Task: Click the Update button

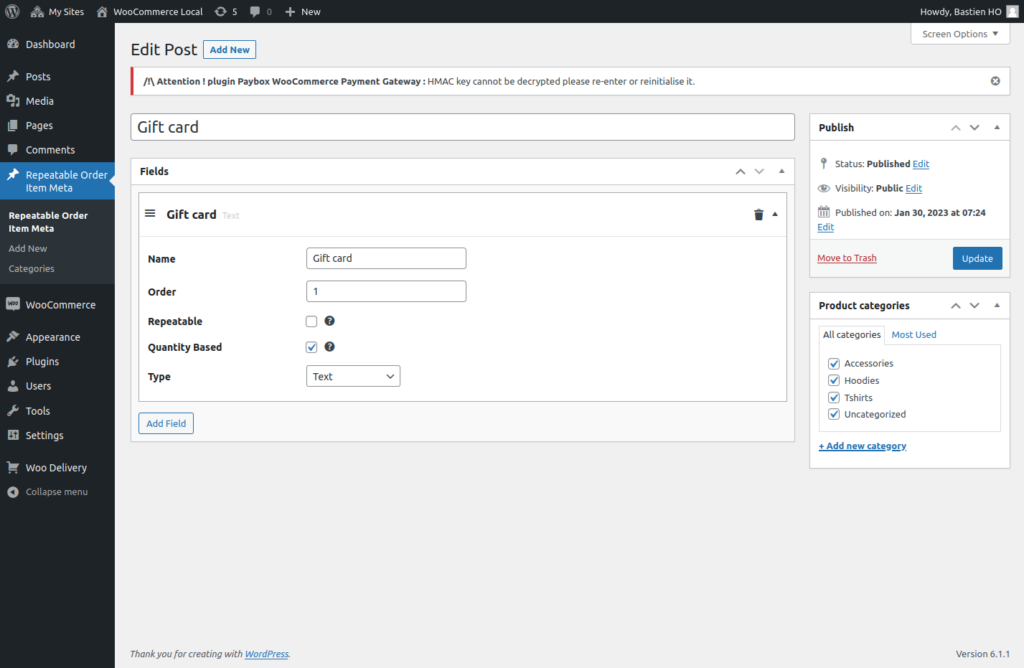Action: (976, 258)
